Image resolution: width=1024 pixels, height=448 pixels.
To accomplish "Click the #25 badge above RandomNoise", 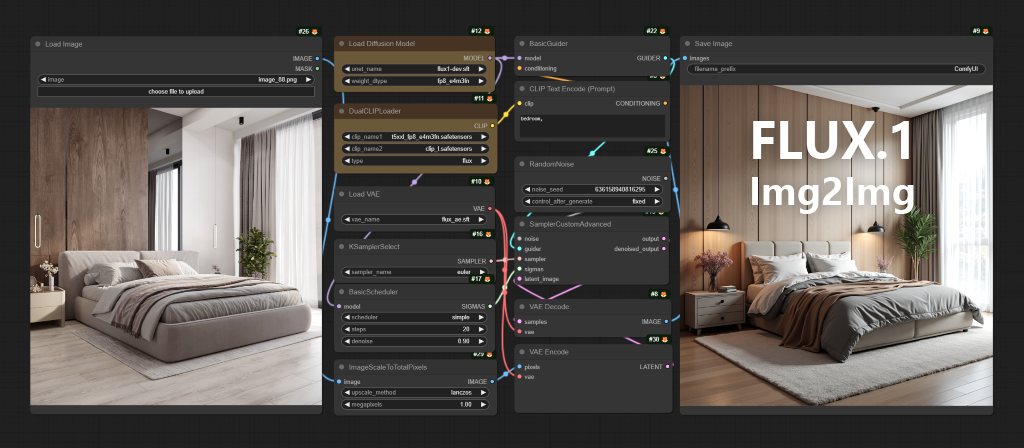I will pos(658,152).
